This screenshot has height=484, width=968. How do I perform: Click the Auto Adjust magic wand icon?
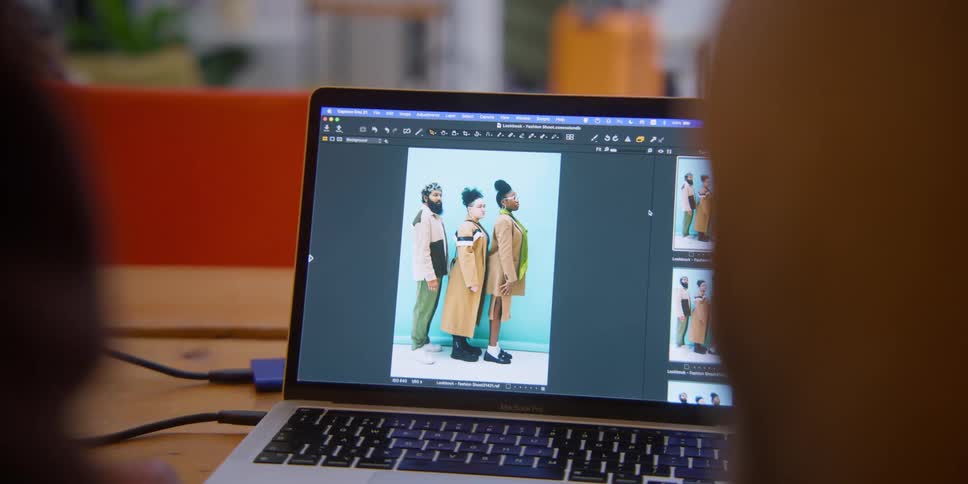(x=419, y=131)
